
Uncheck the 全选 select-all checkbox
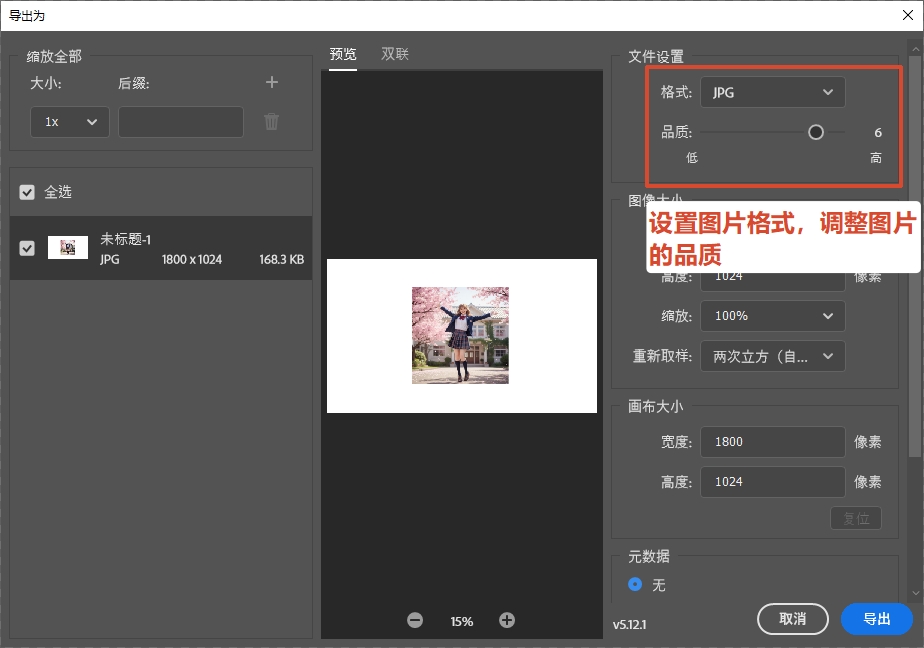pos(25,191)
